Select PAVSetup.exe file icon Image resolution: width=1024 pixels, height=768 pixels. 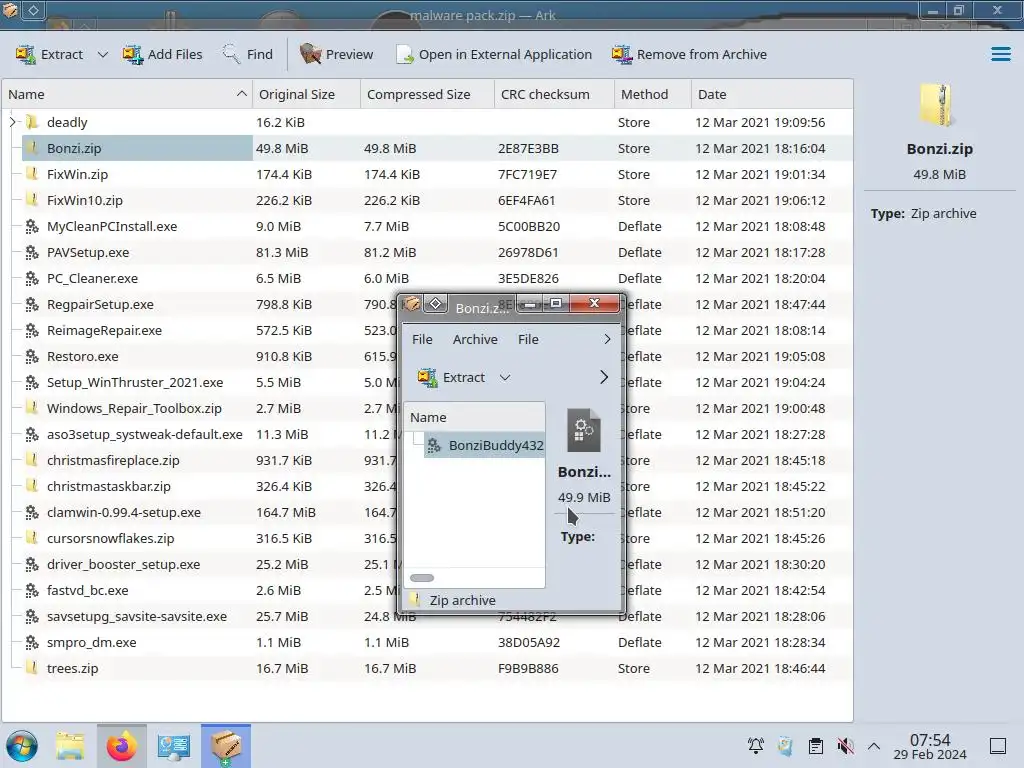[32, 253]
